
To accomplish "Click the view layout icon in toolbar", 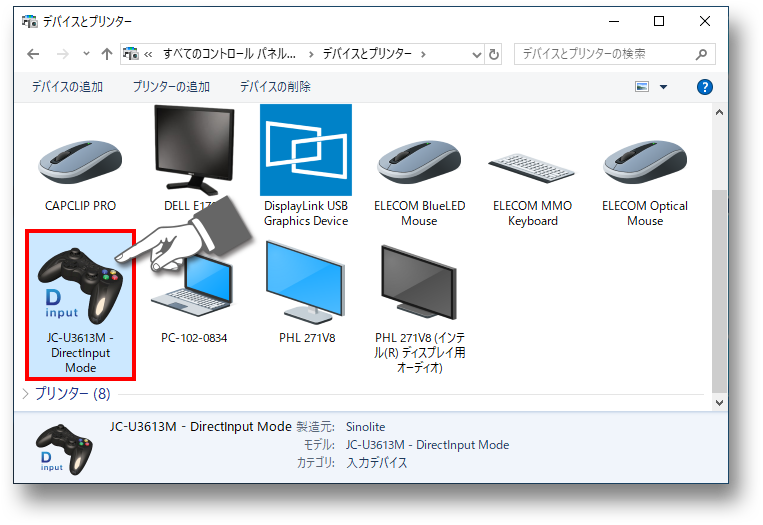I will (642, 87).
